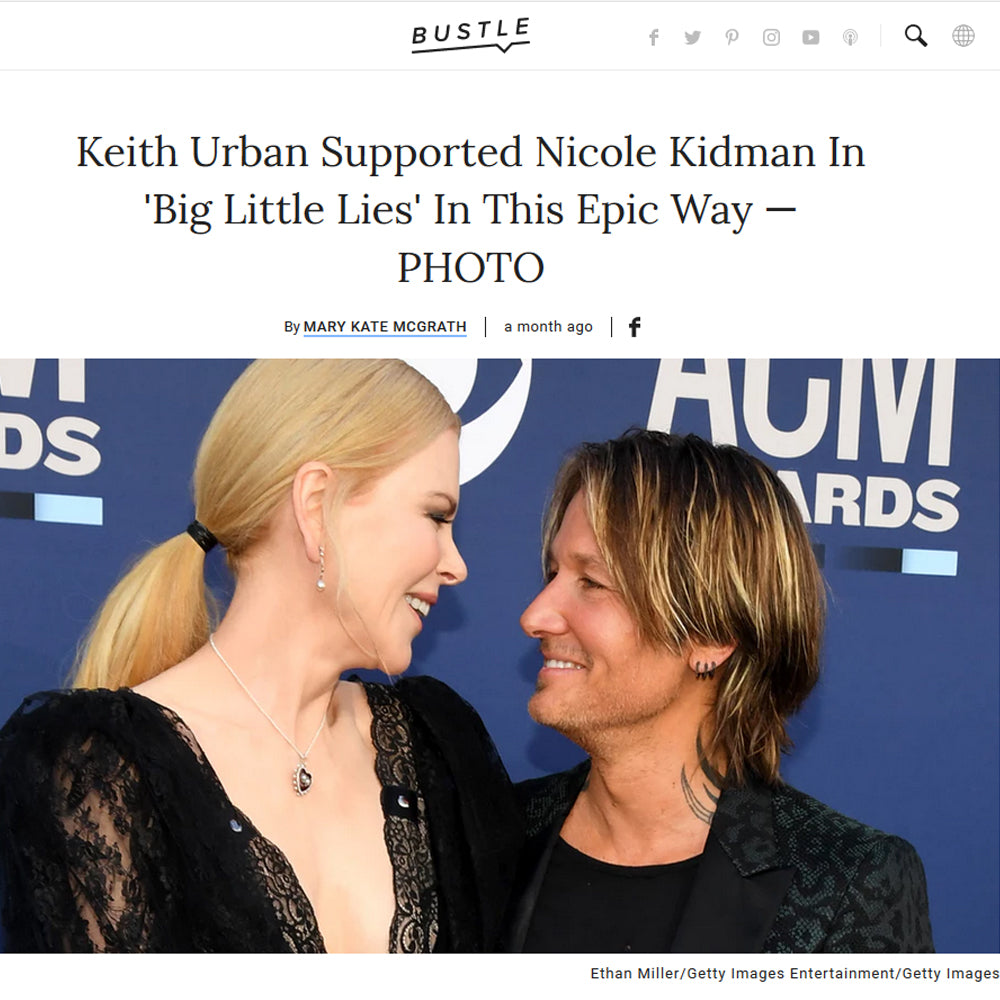Click the man's black hoop earrings
1000x1000 pixels.
[705, 669]
